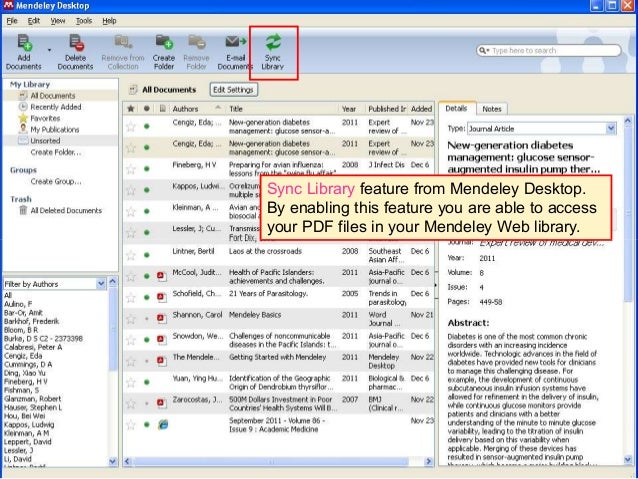Sort by the PDF attachment column header
This screenshot has width=638, height=479.
click(162, 109)
